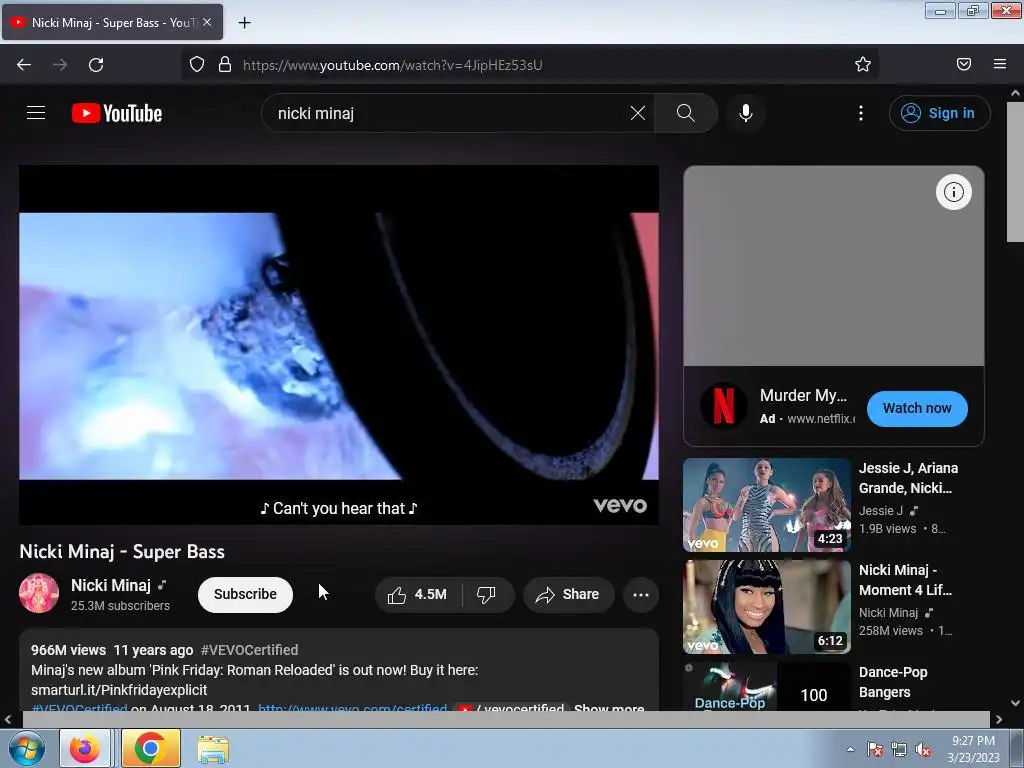Click the vertical scrollbar thumb

pos(1015,171)
